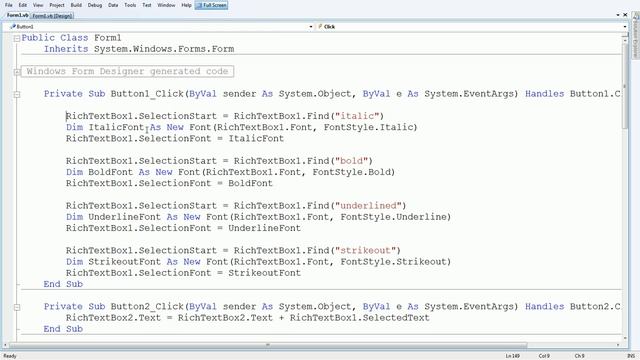The width and height of the screenshot is (640, 360).
Task: Click 'Handles Button1.C' at end of line
Action: pos(573,94)
